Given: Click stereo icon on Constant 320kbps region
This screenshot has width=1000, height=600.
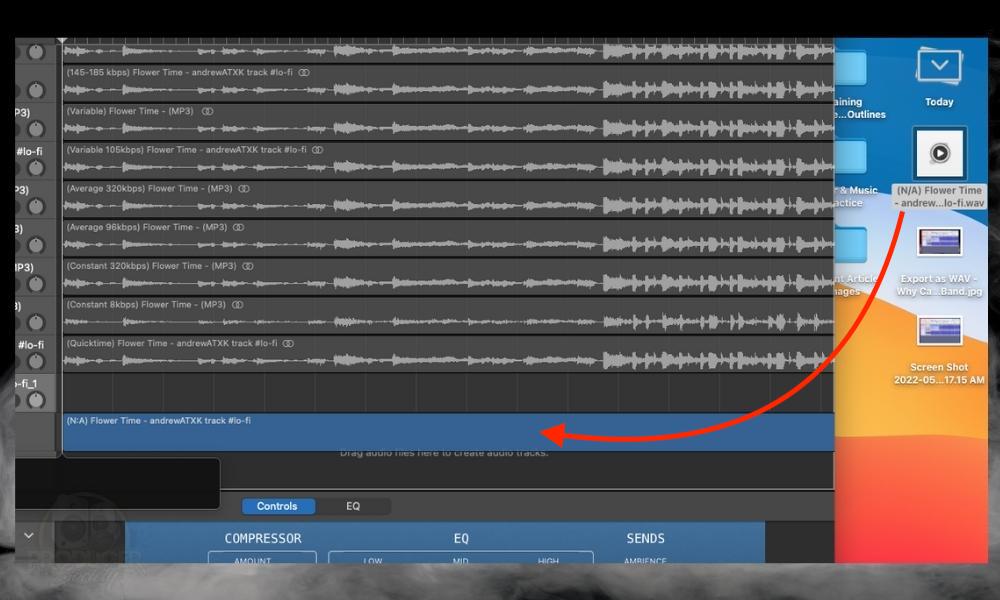Looking at the screenshot, I should click(x=248, y=266).
